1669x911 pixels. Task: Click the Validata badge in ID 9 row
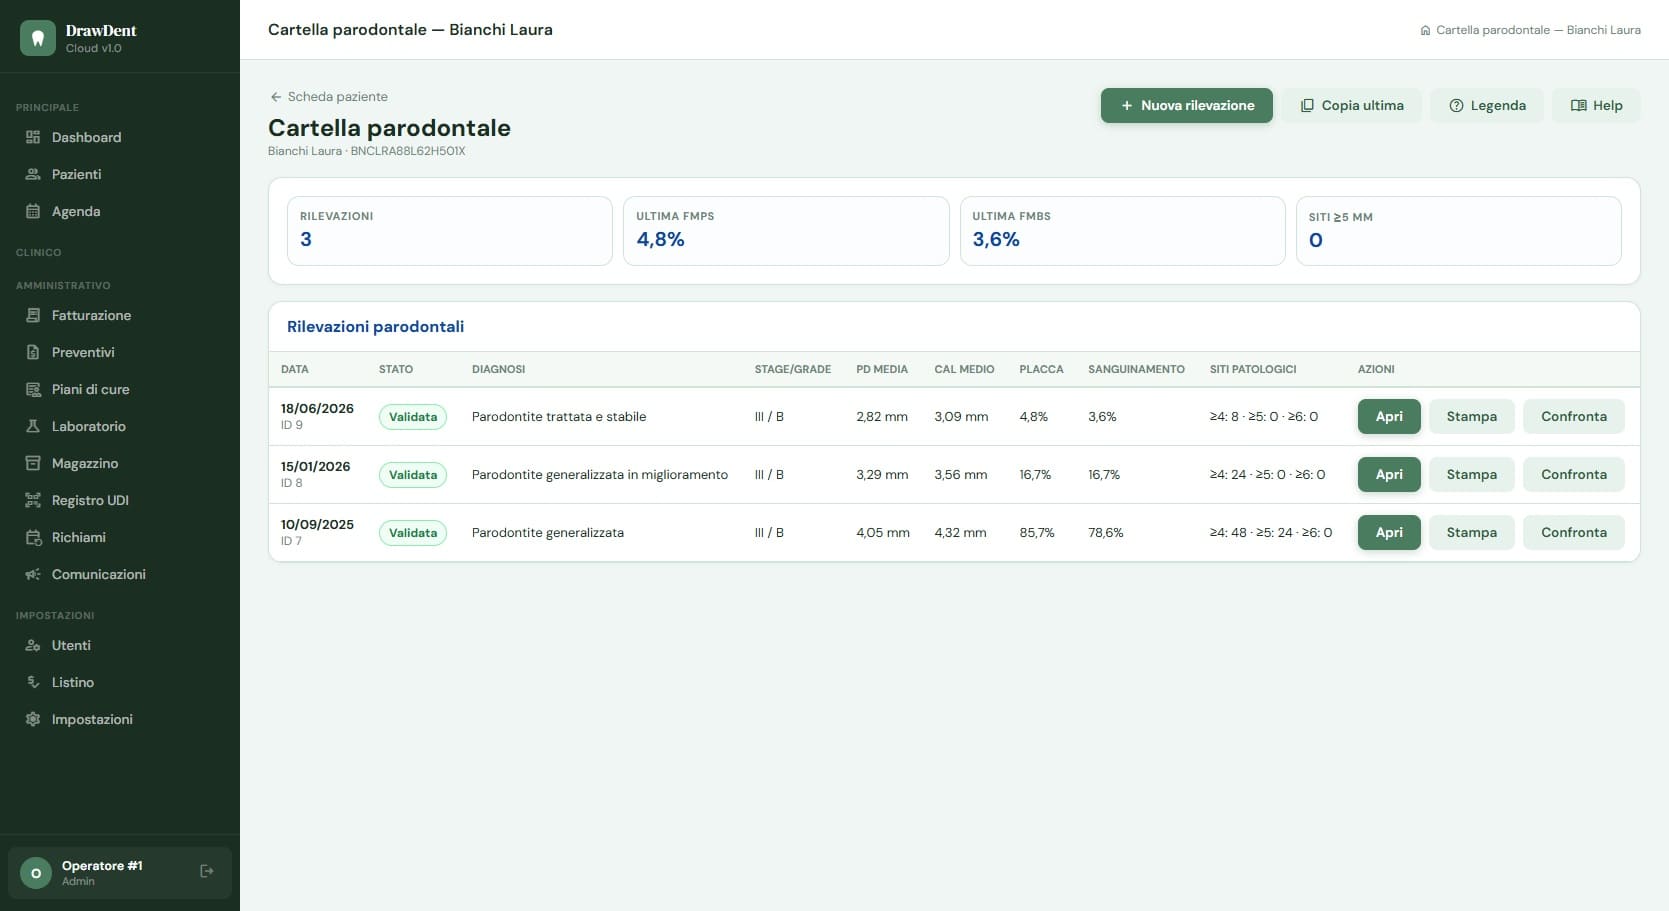coord(413,417)
